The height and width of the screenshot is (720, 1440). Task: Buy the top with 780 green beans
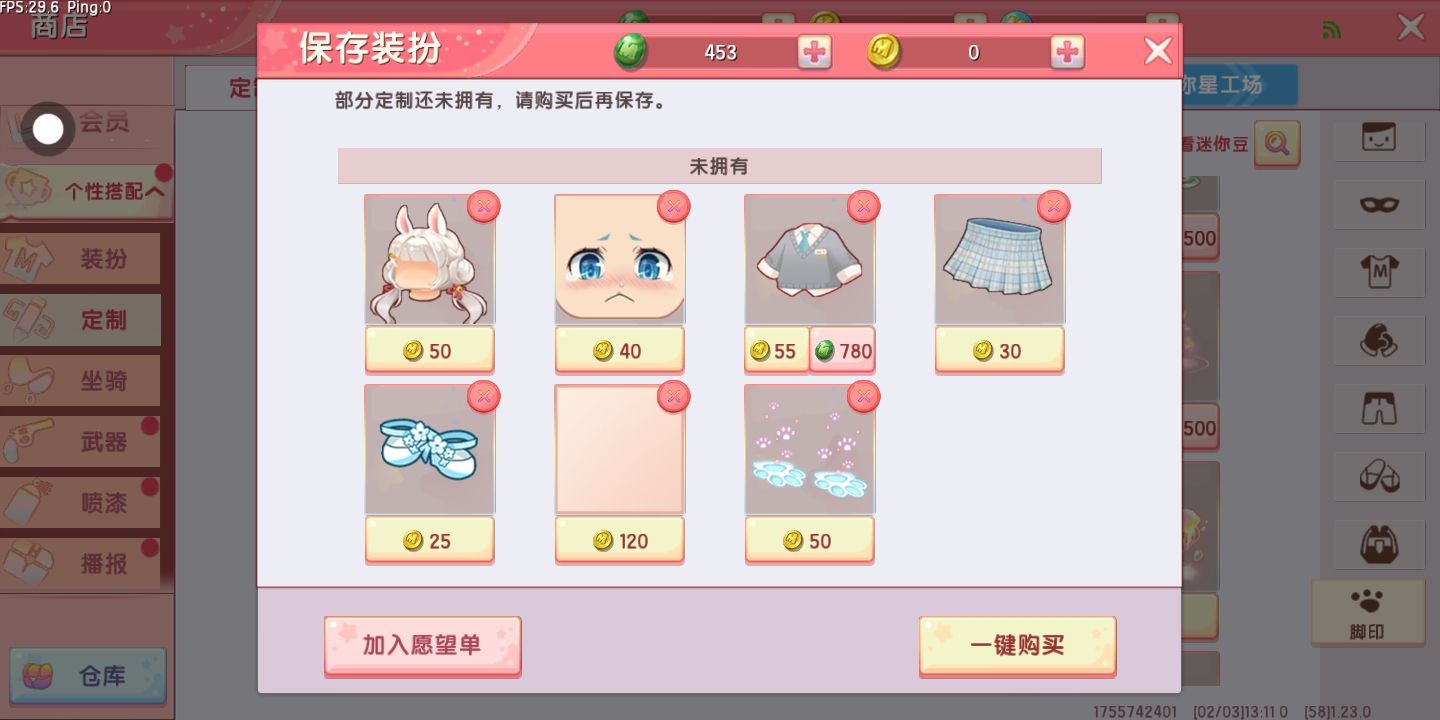click(842, 351)
